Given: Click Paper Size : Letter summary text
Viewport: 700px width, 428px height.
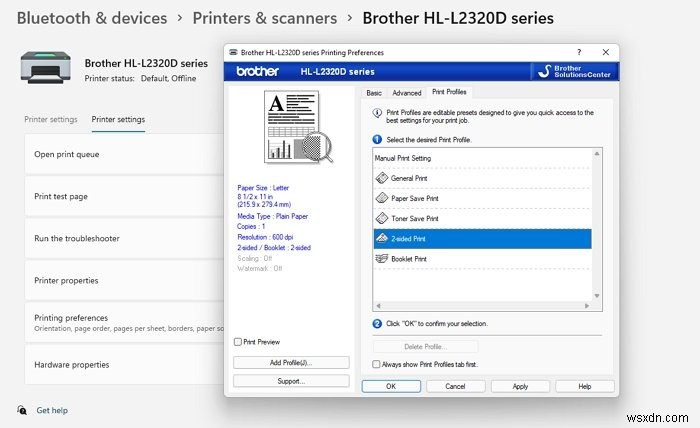Looking at the screenshot, I should (263, 188).
